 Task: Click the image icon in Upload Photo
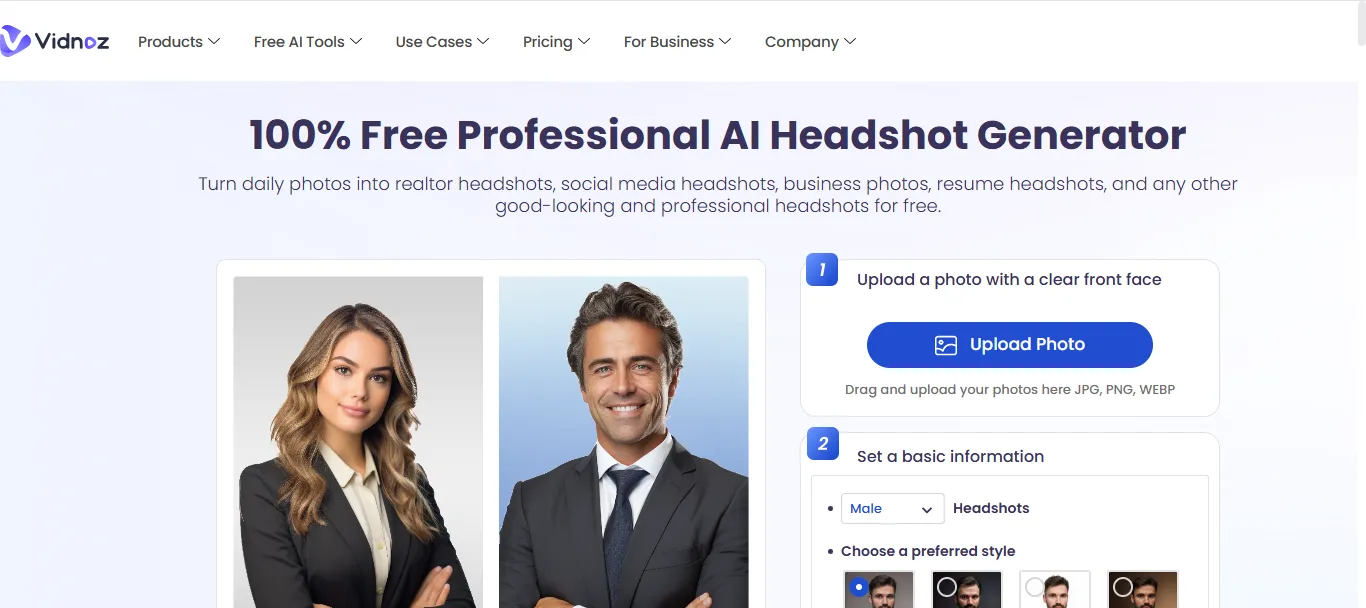[x=946, y=345]
